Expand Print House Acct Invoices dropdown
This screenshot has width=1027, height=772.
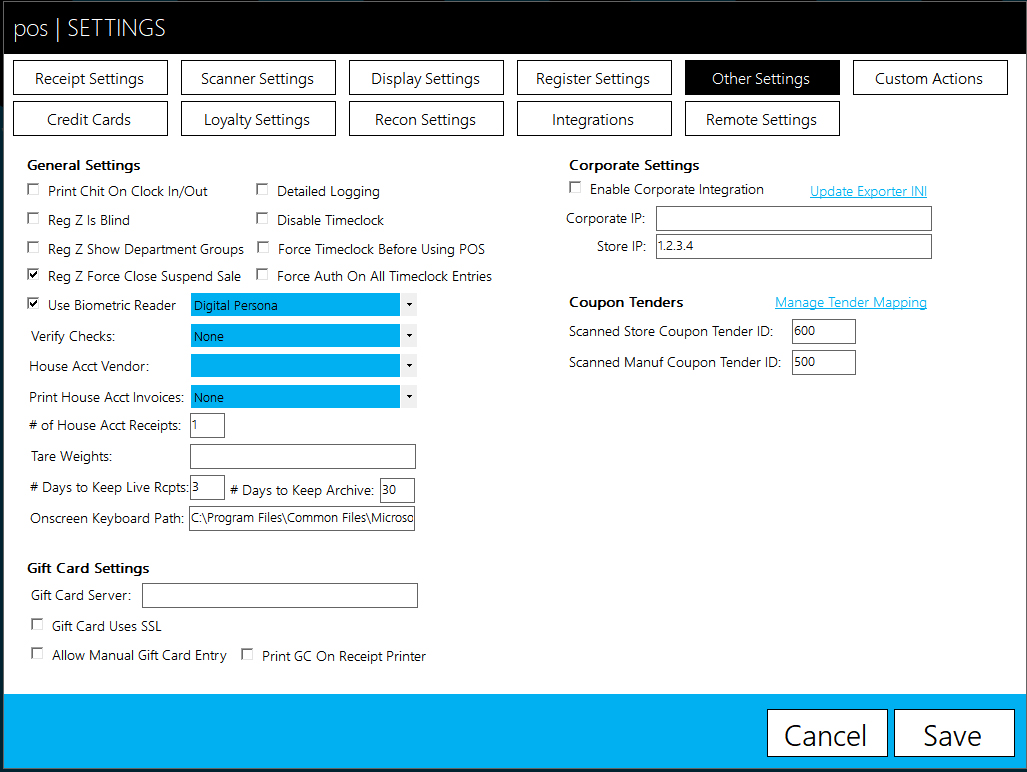pyautogui.click(x=409, y=396)
